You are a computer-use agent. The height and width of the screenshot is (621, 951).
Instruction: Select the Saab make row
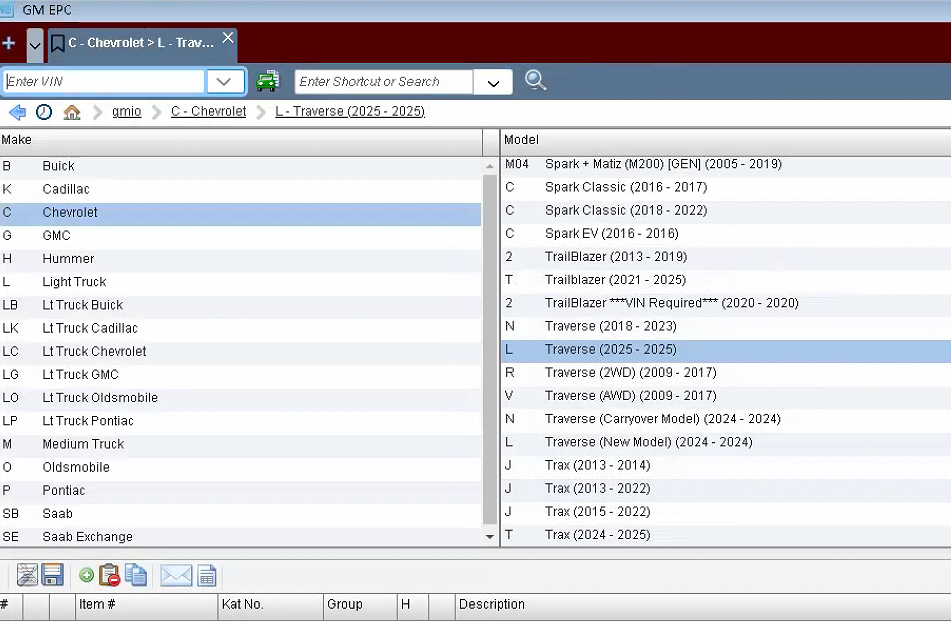point(241,514)
